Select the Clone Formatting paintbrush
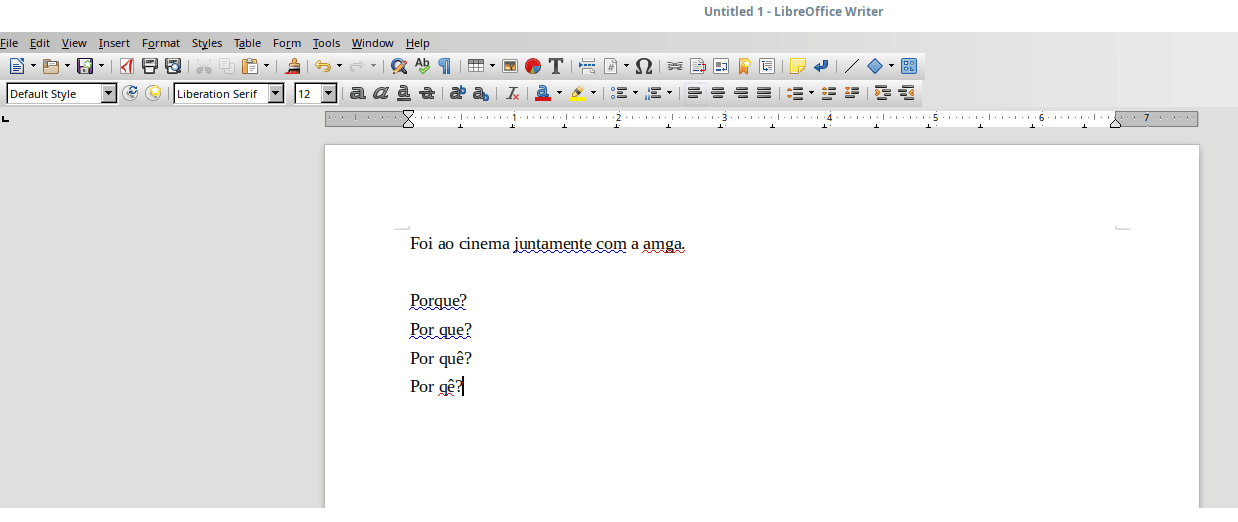The width and height of the screenshot is (1238, 522). click(x=293, y=66)
